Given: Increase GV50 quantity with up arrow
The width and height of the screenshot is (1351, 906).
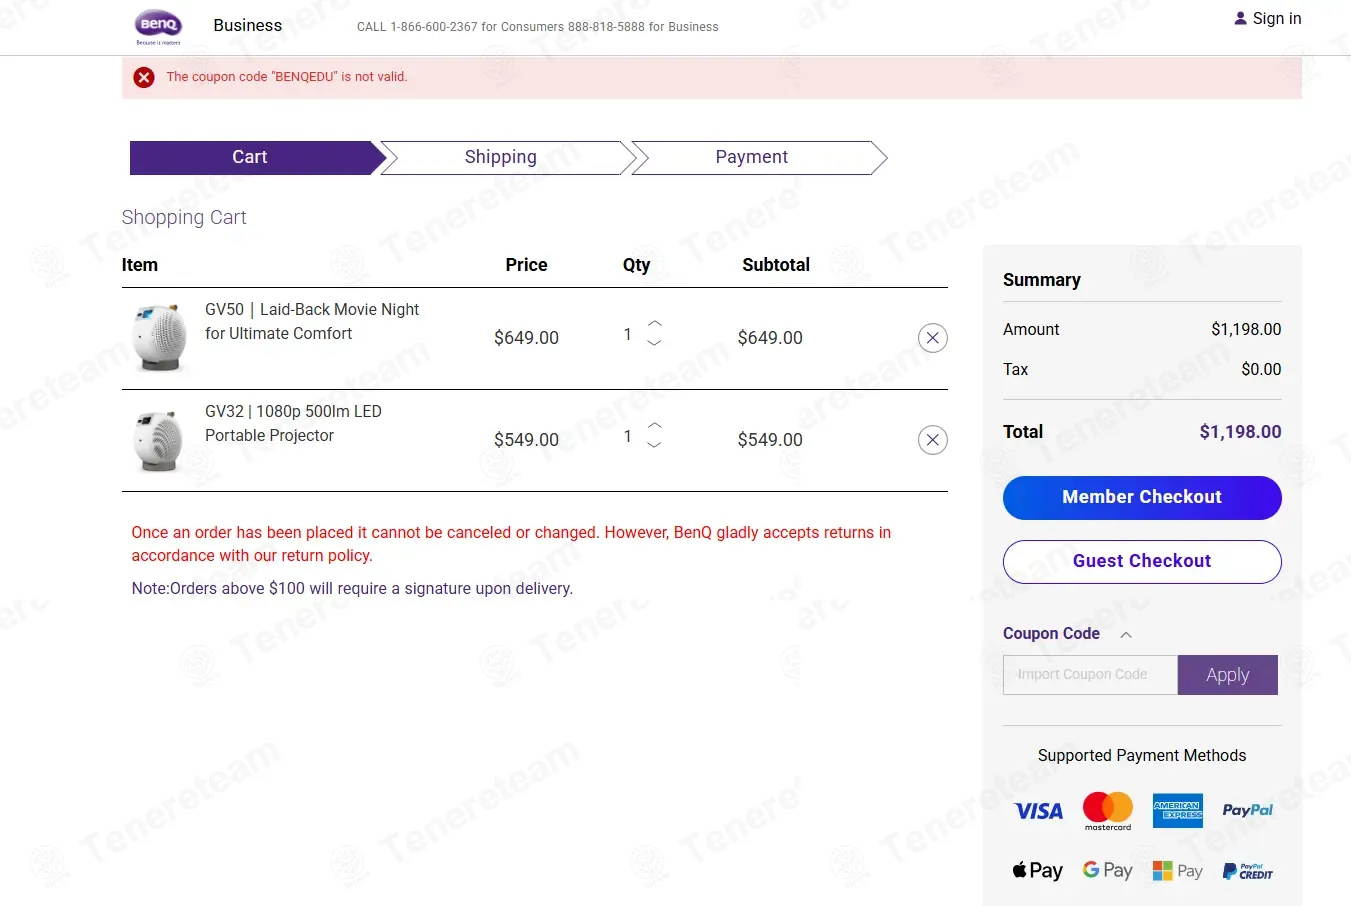Looking at the screenshot, I should point(655,324).
